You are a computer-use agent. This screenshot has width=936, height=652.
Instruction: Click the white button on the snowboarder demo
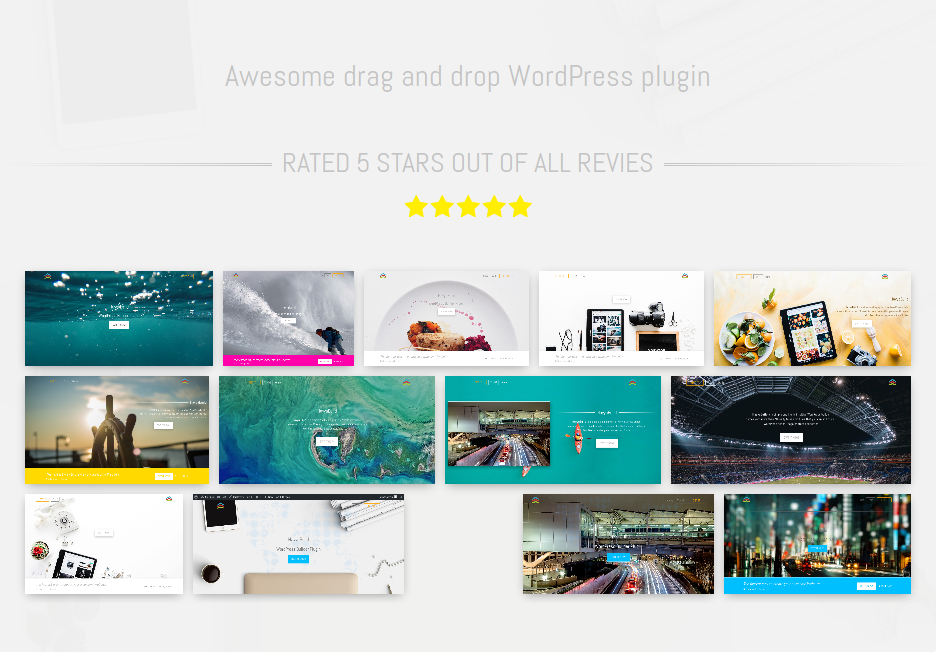click(x=291, y=319)
